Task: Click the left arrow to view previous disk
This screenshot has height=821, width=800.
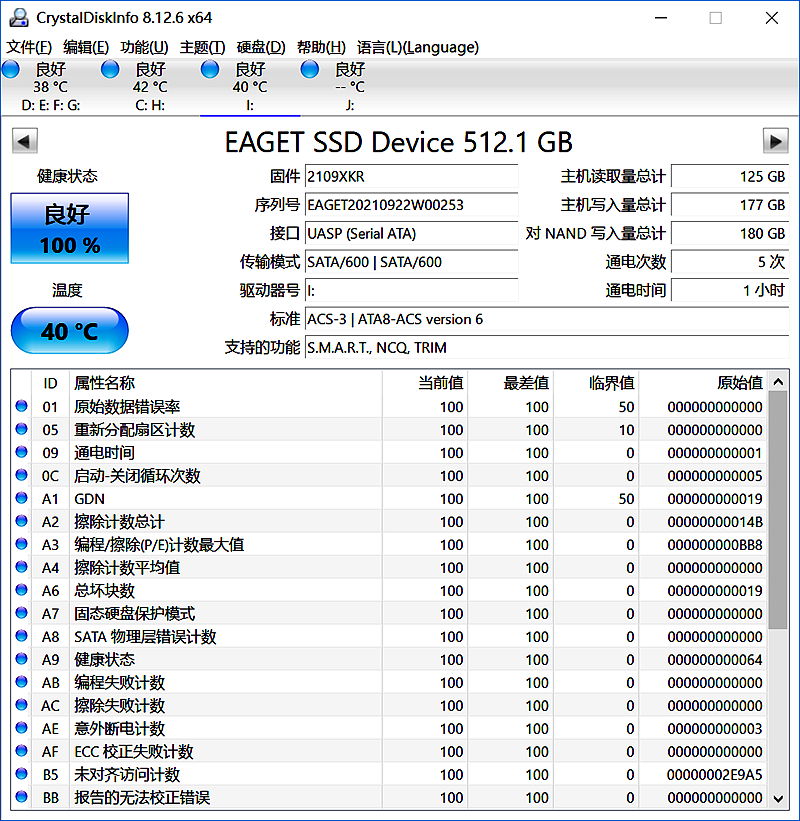Action: pos(24,141)
